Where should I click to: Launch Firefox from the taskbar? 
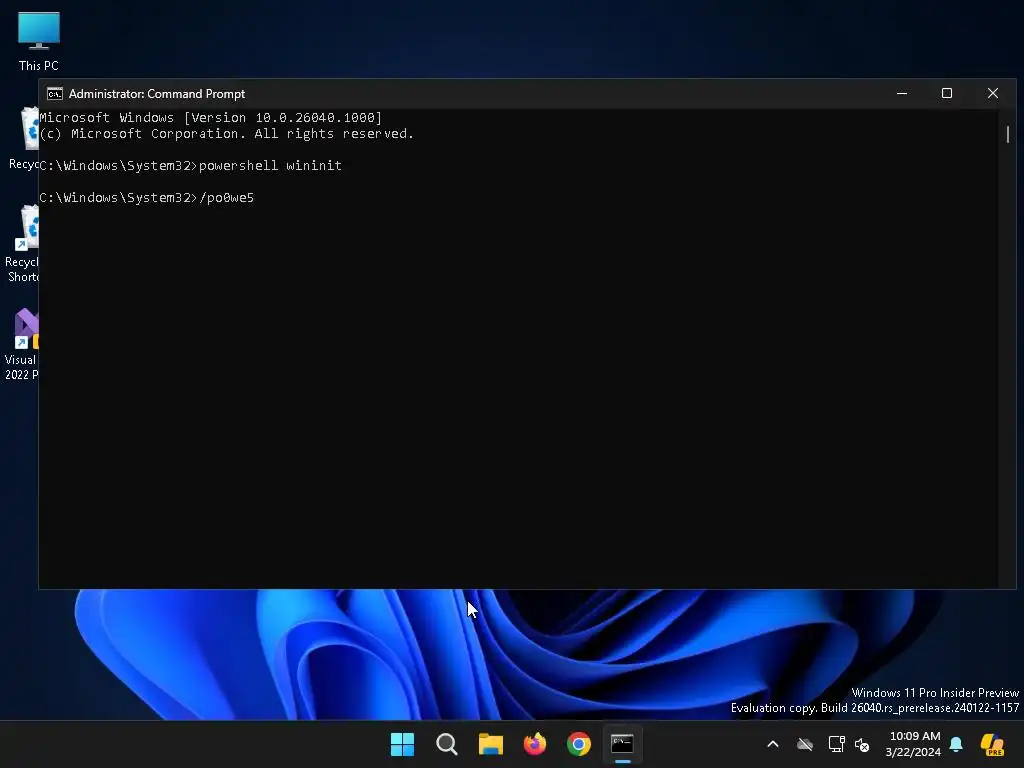coord(535,744)
